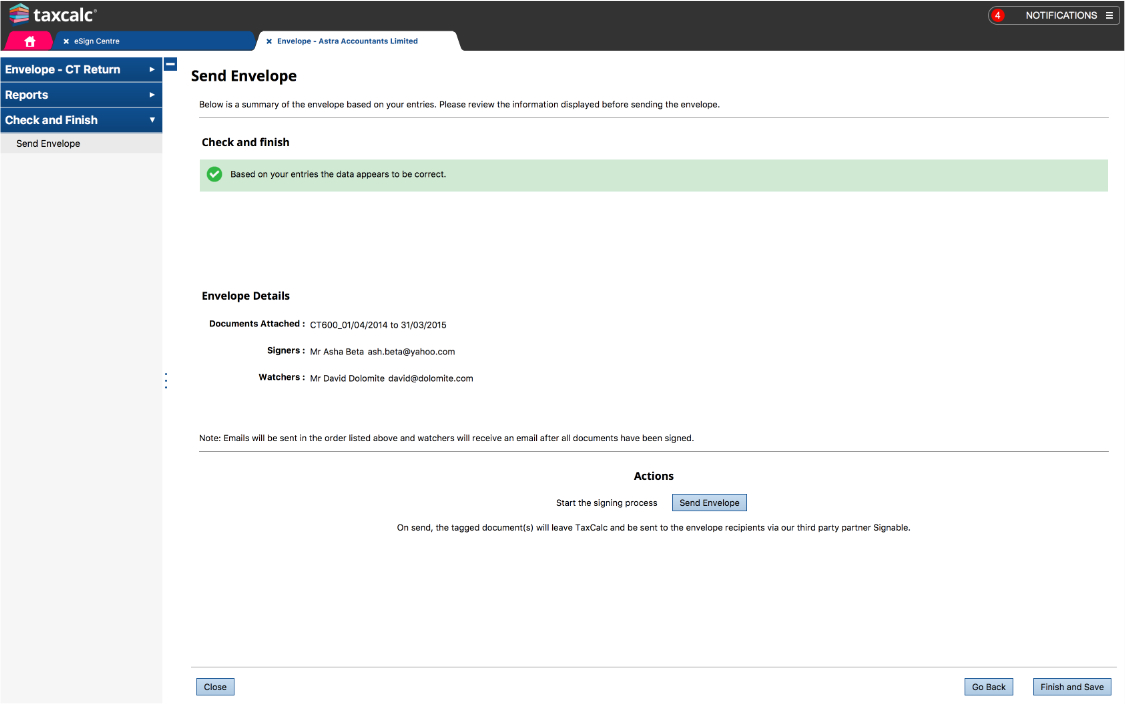Open the hamburger menu icon beside Notifications
The width and height of the screenshot is (1126, 704).
coord(1109,16)
